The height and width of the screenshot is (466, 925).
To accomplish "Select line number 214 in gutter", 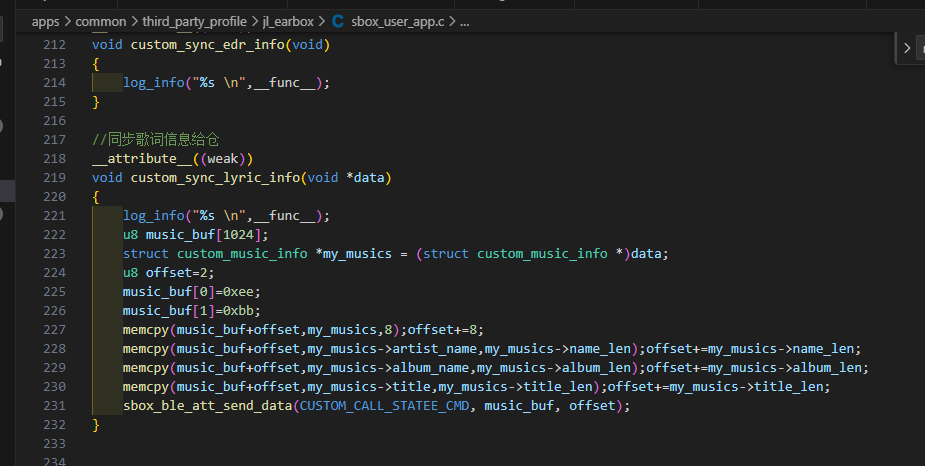I will [54, 83].
